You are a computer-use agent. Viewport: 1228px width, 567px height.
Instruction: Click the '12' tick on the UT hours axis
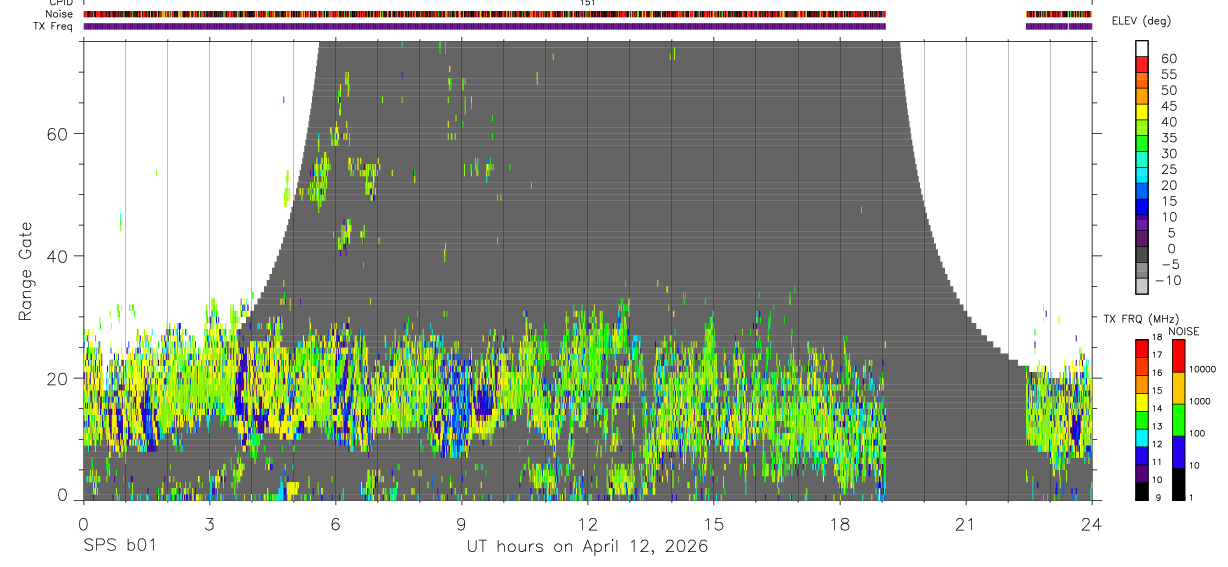pos(588,524)
